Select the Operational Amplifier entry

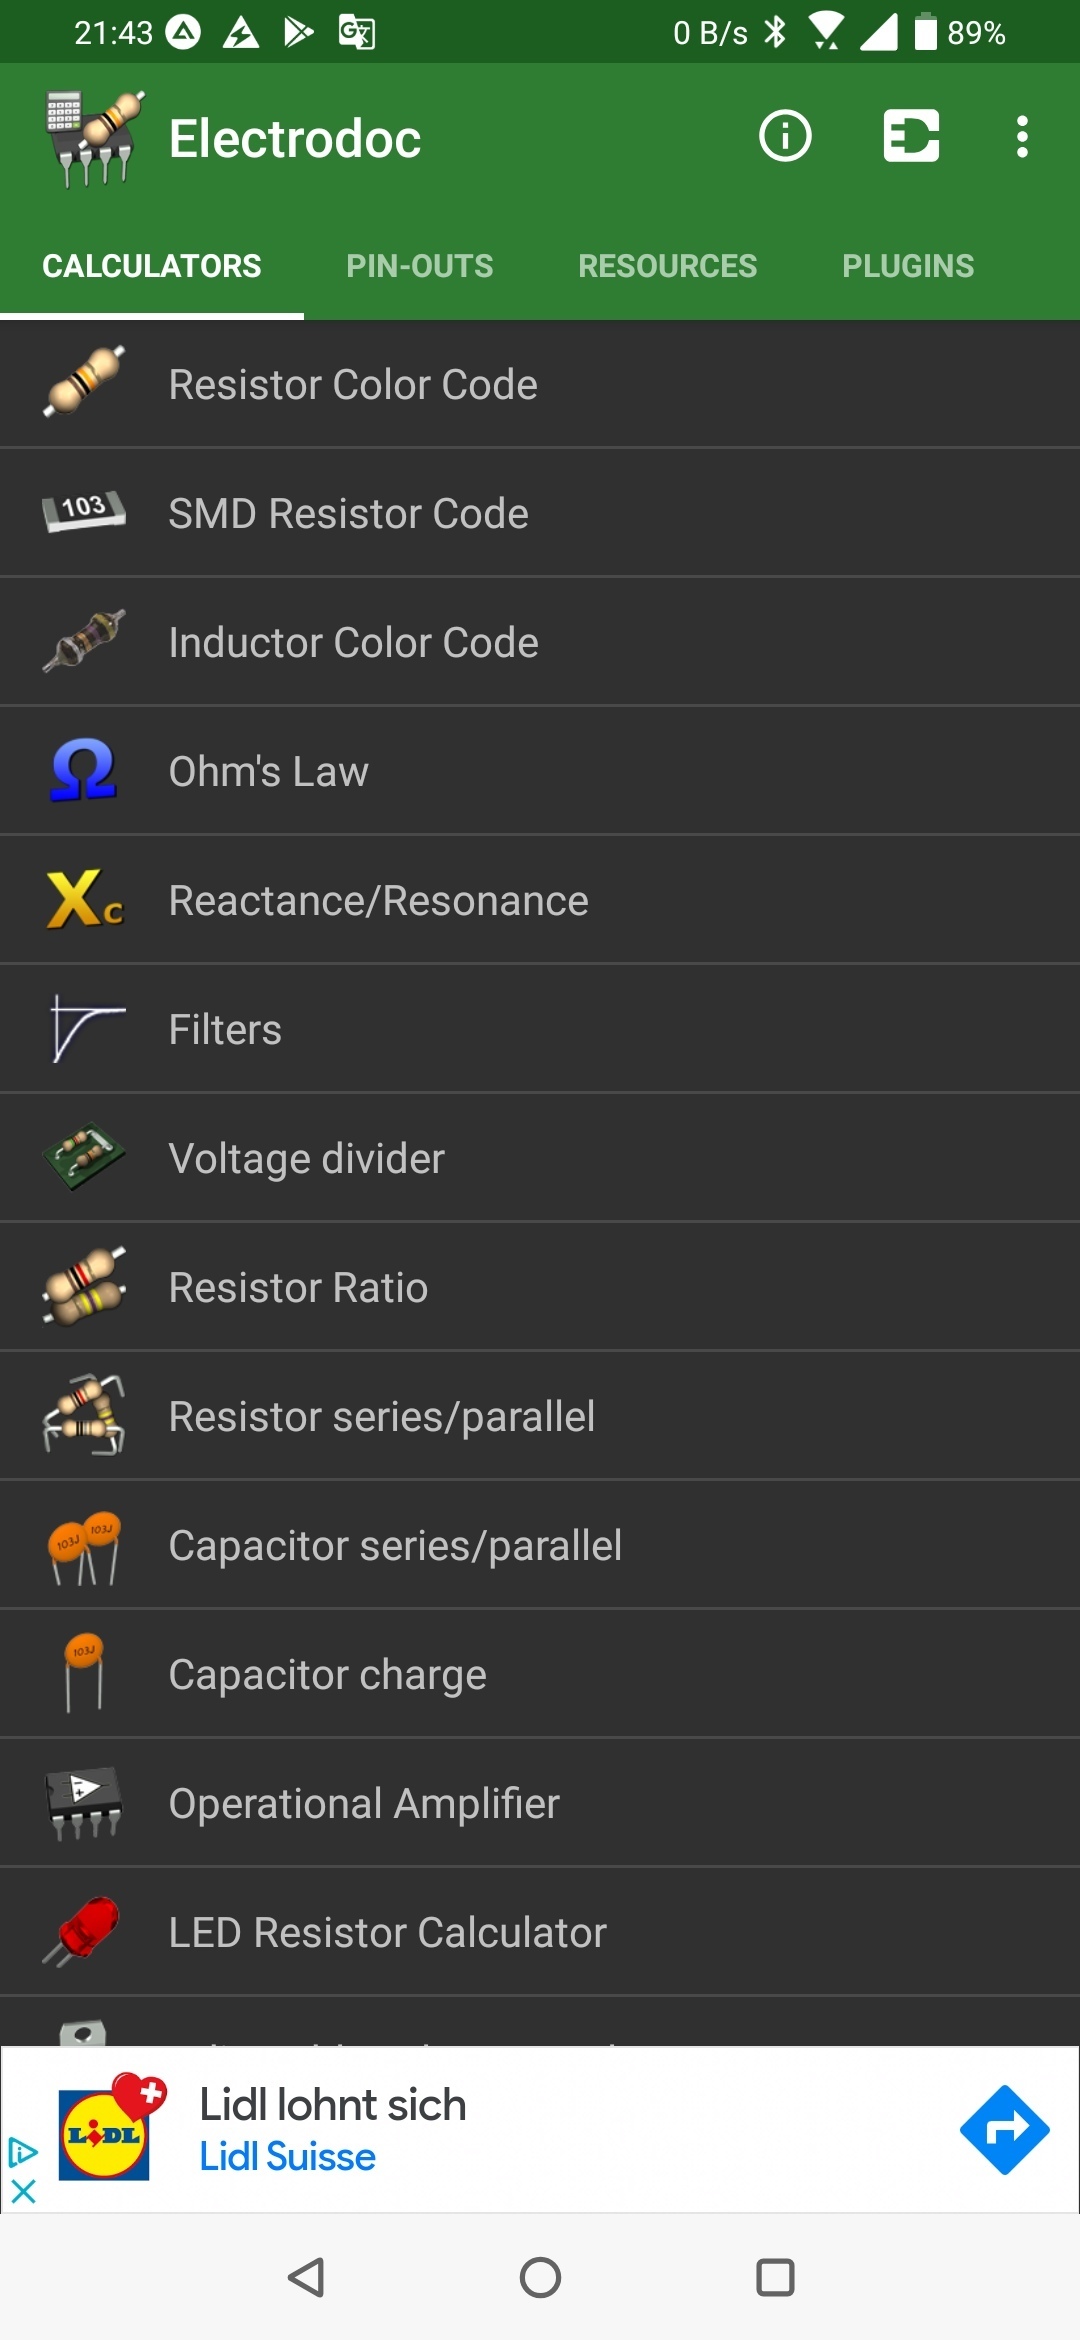click(x=364, y=1803)
